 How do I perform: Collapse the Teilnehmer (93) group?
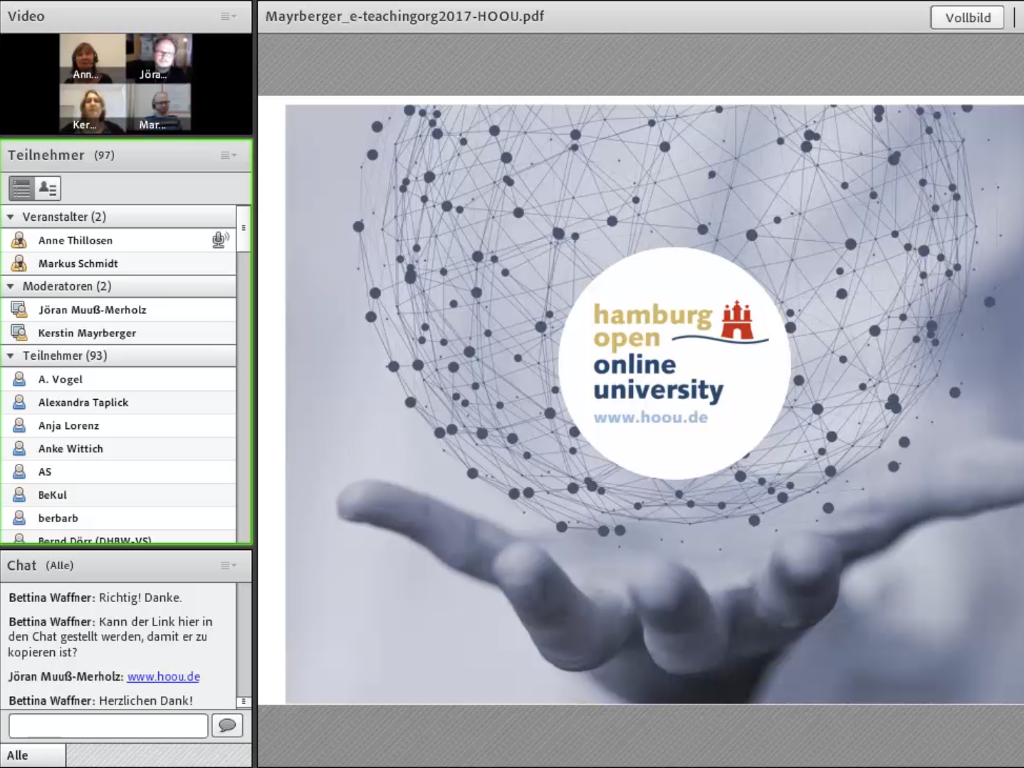coord(10,356)
